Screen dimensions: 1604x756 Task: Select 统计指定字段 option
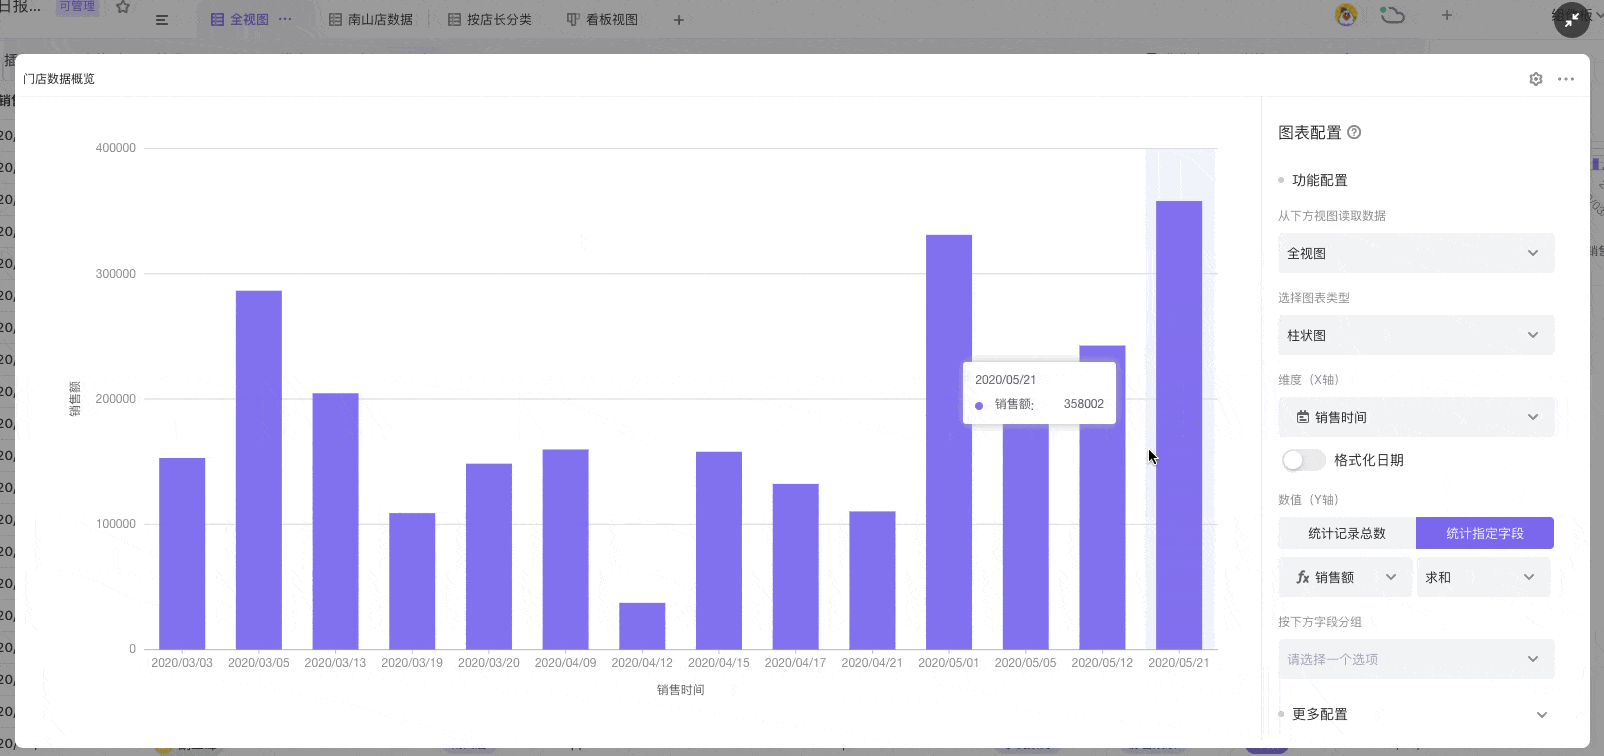pyautogui.click(x=1484, y=533)
